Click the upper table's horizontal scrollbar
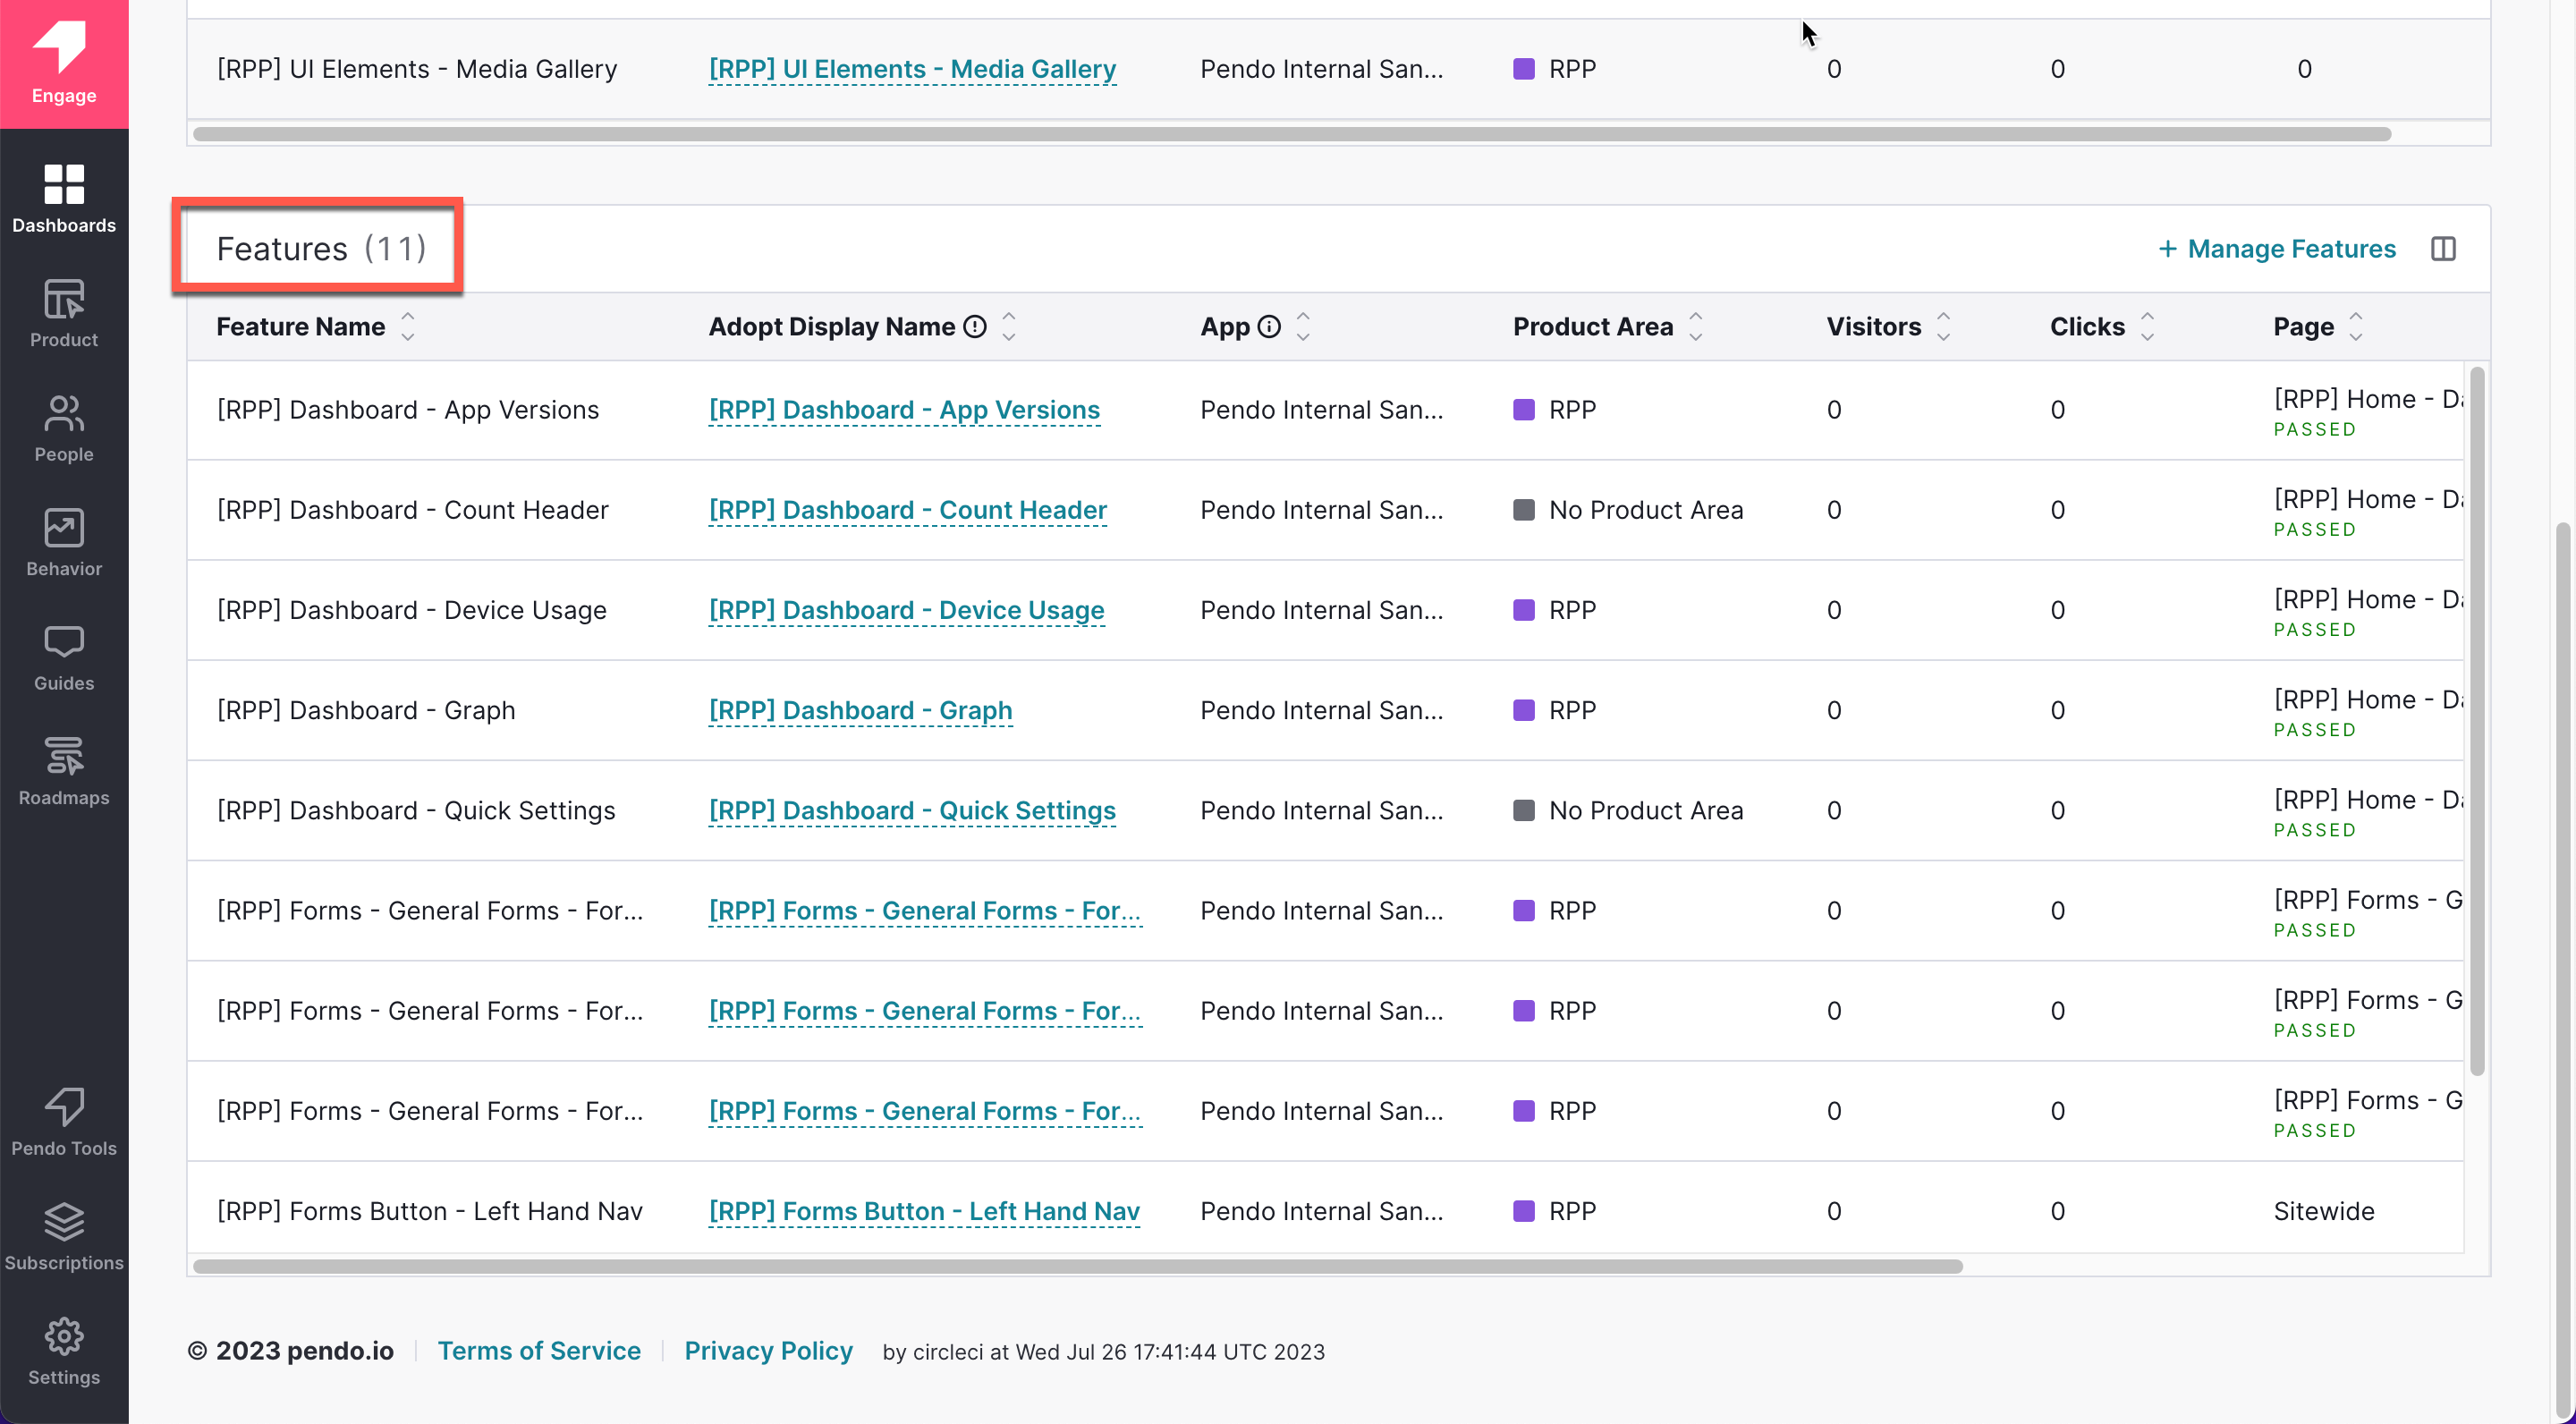Image resolution: width=2576 pixels, height=1424 pixels. tap(1292, 134)
